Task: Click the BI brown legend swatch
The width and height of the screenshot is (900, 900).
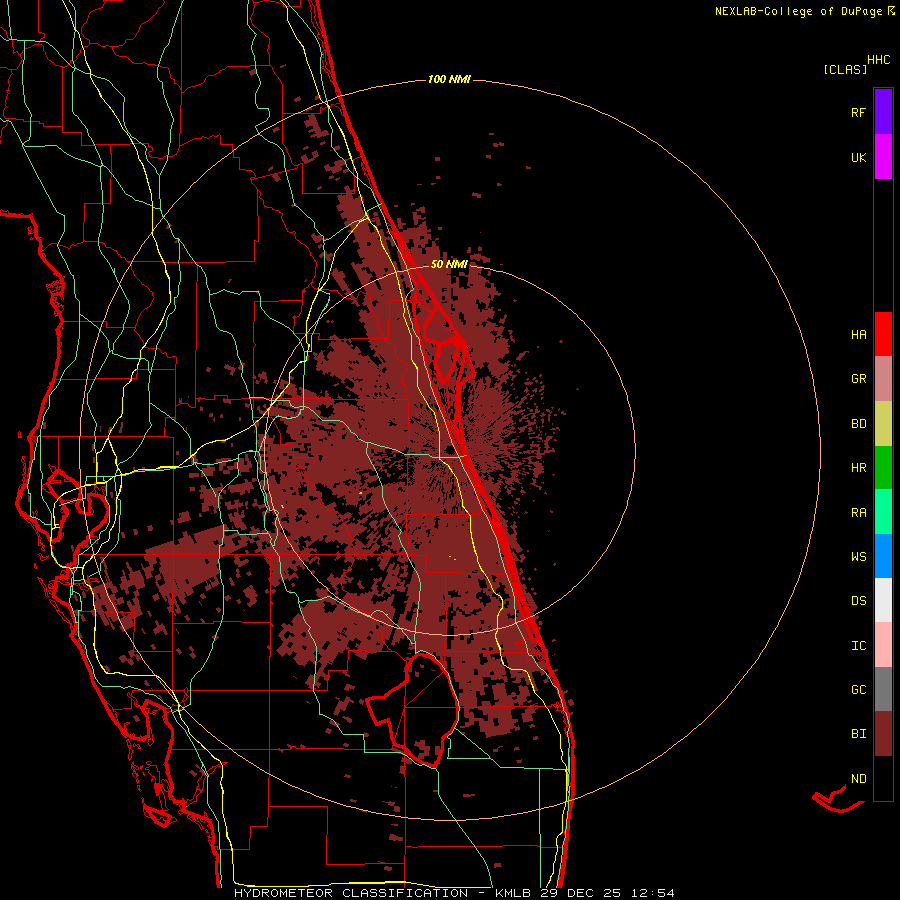Action: coord(883,734)
